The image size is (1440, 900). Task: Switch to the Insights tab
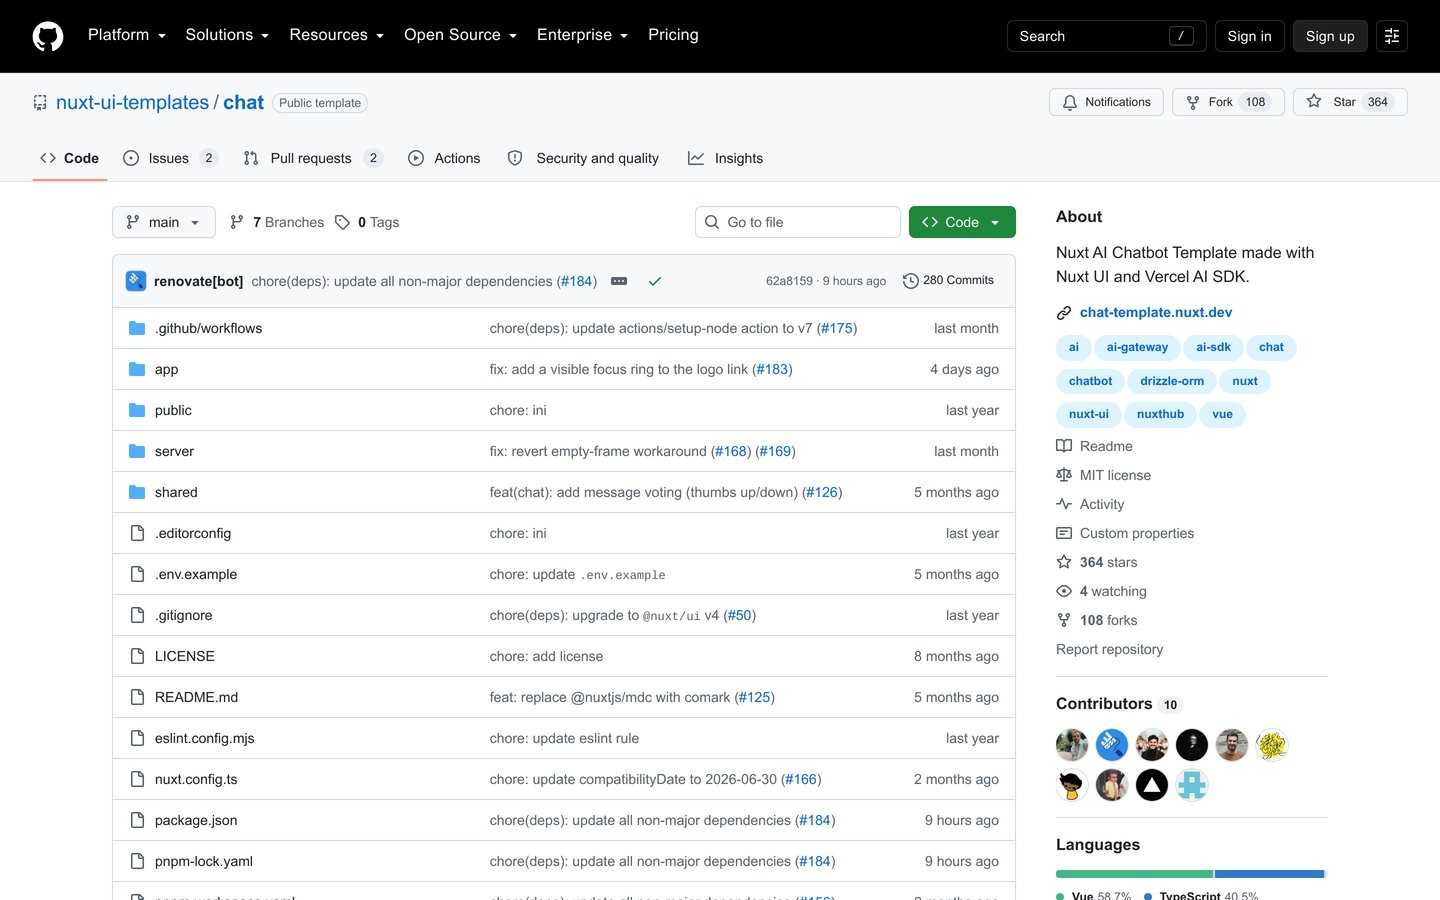725,158
